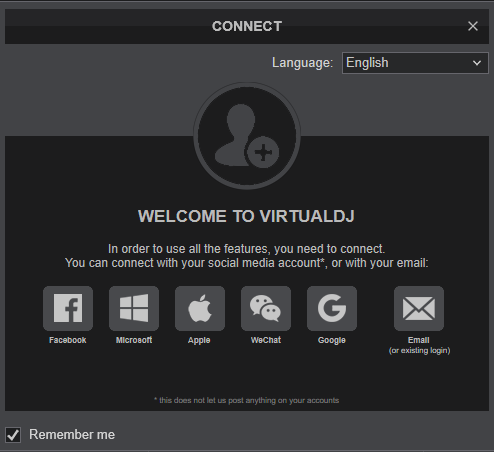Screen dimensions: 494x452
Task: Click the CONNECT title bar
Action: coord(247,26)
